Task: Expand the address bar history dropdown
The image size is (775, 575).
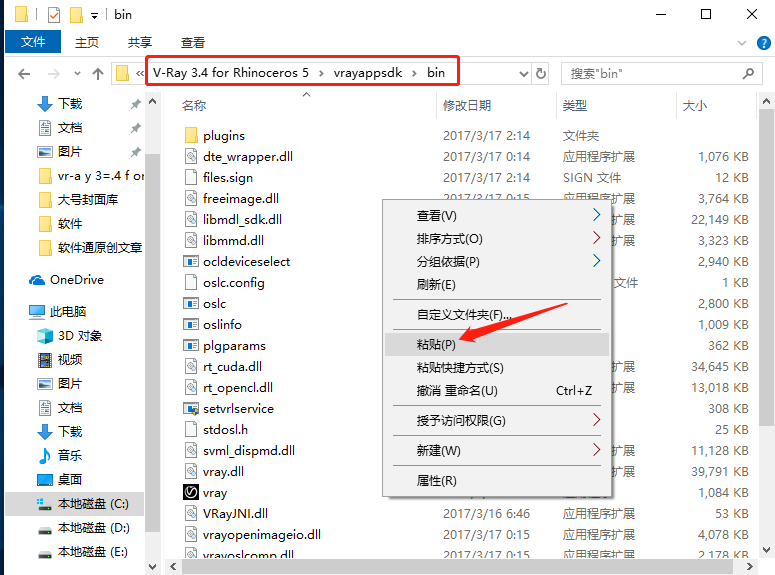Action: 524,74
